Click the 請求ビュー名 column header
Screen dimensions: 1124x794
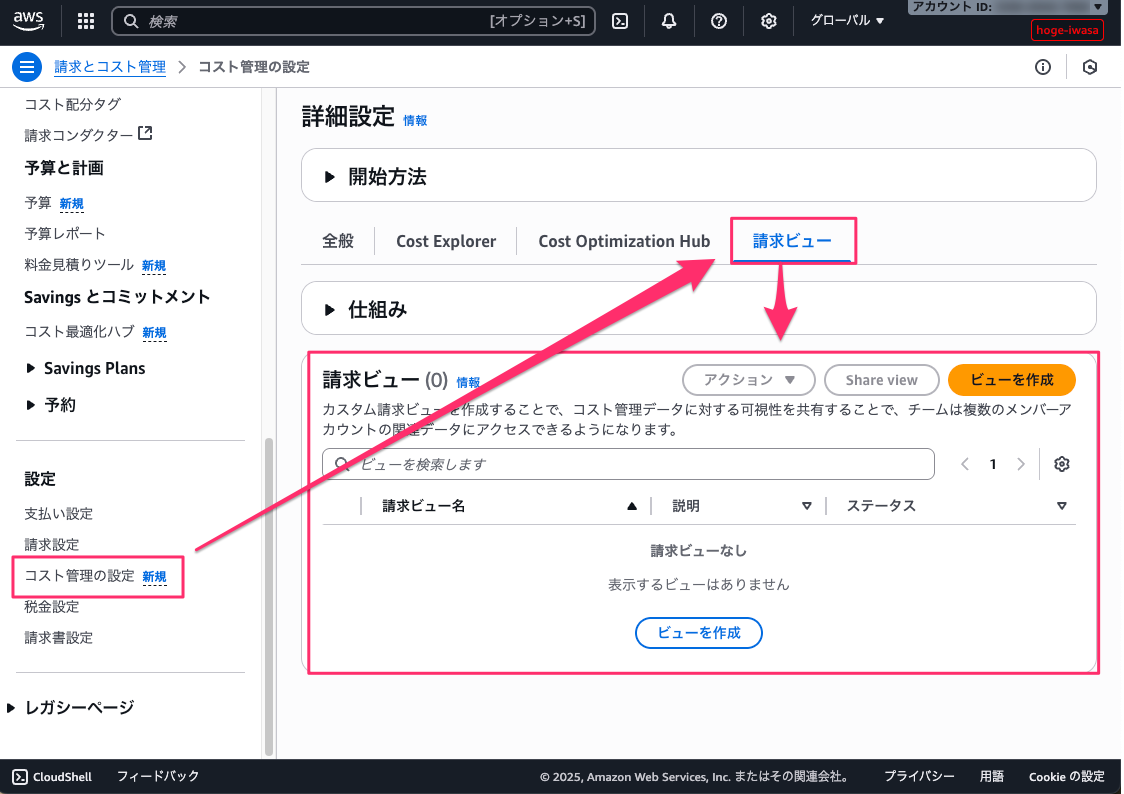point(424,506)
